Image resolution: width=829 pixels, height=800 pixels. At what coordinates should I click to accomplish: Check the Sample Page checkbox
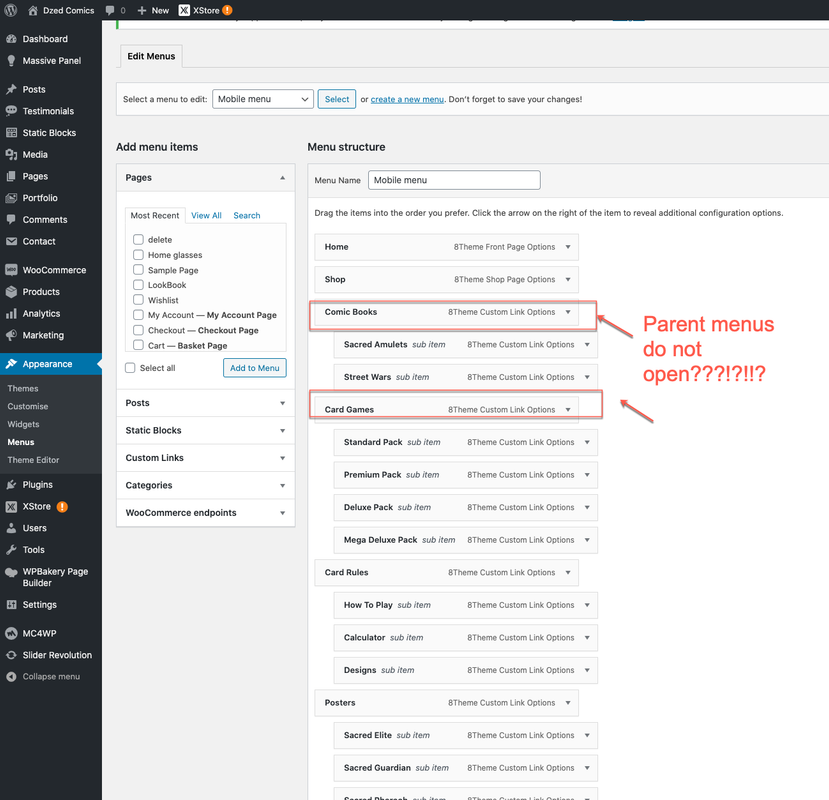(x=139, y=270)
